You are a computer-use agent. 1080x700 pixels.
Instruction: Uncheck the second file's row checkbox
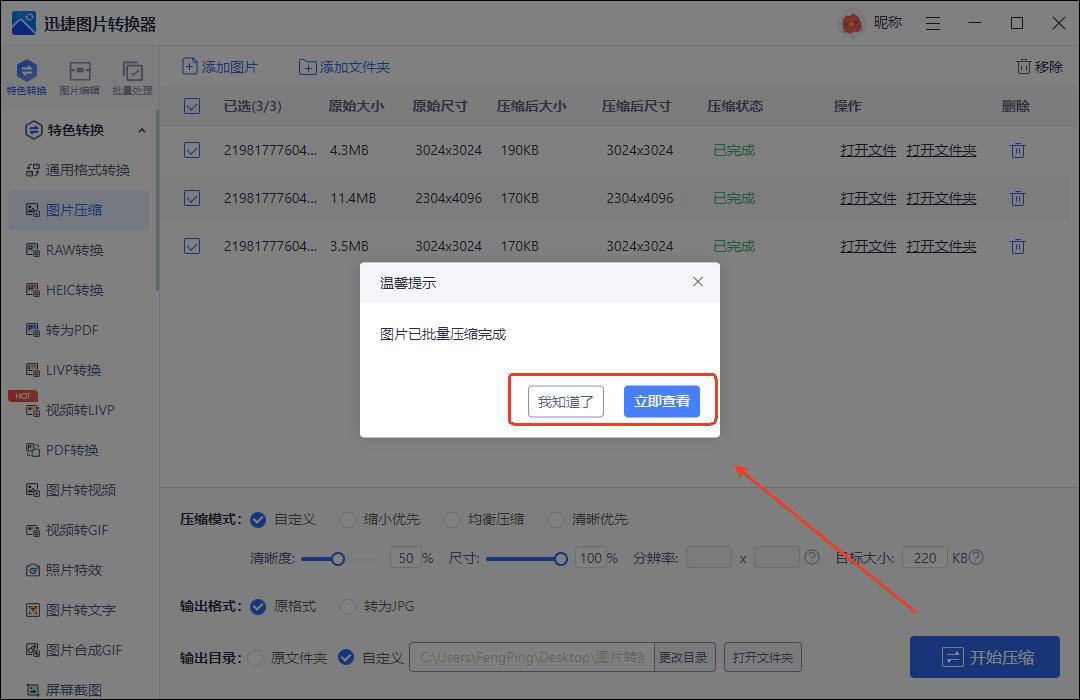click(191, 198)
